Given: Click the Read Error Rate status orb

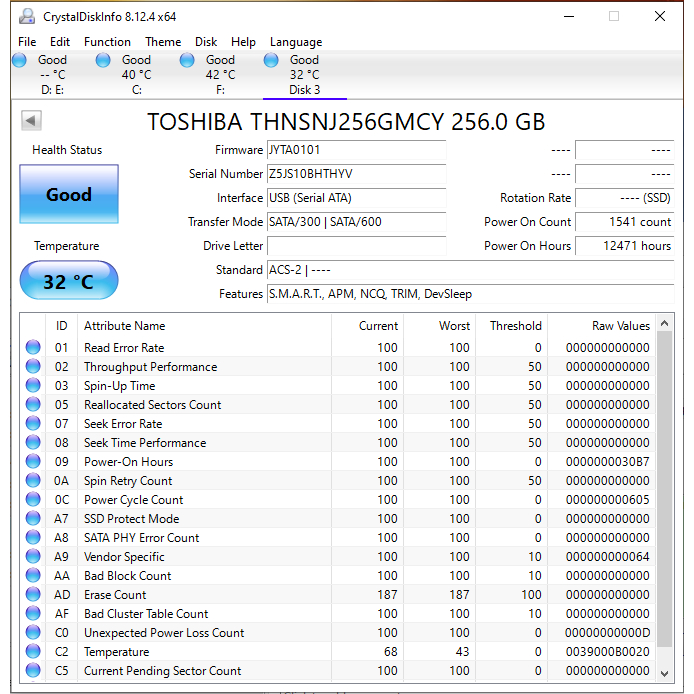Looking at the screenshot, I should pos(33,348).
